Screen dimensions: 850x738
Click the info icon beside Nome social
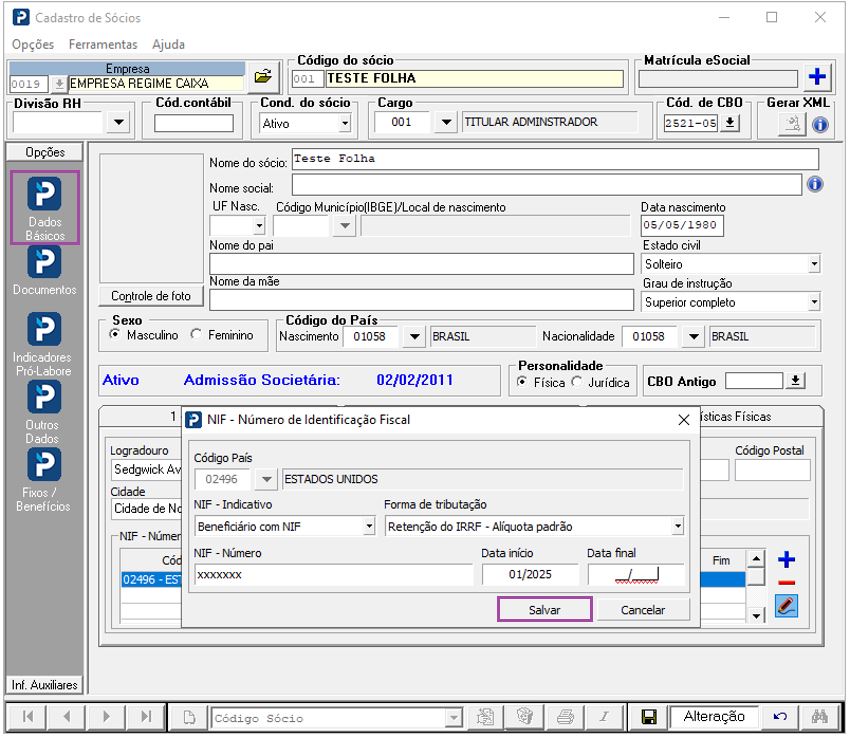click(x=815, y=184)
